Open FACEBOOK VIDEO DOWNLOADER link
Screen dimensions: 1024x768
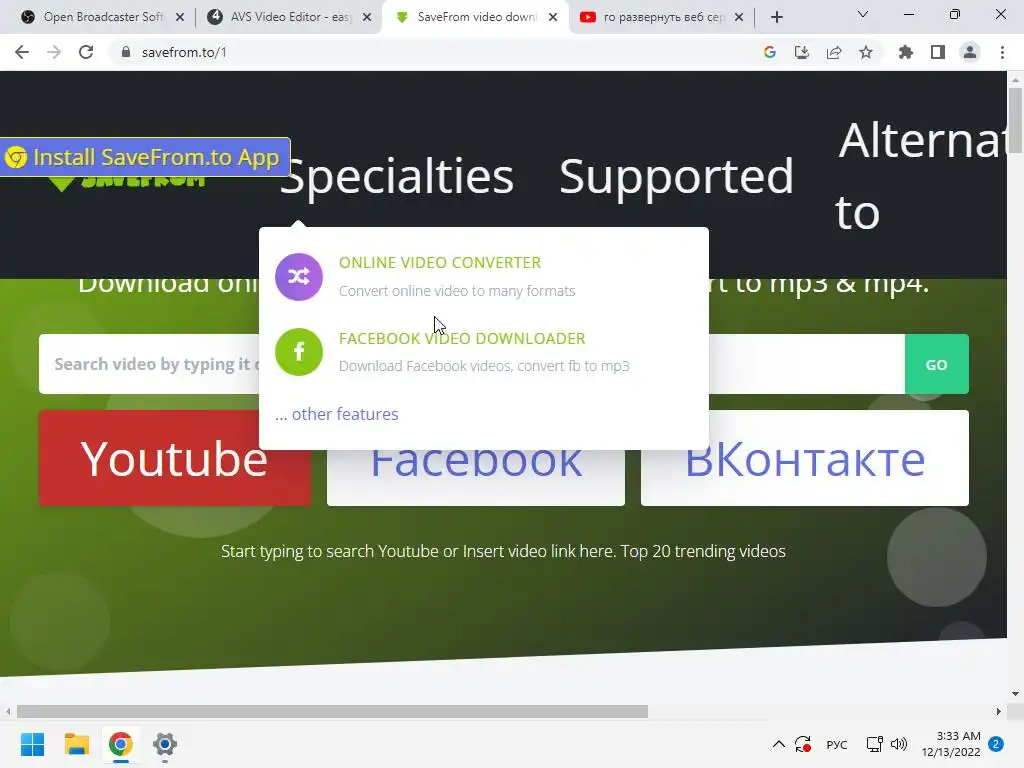[x=462, y=338]
